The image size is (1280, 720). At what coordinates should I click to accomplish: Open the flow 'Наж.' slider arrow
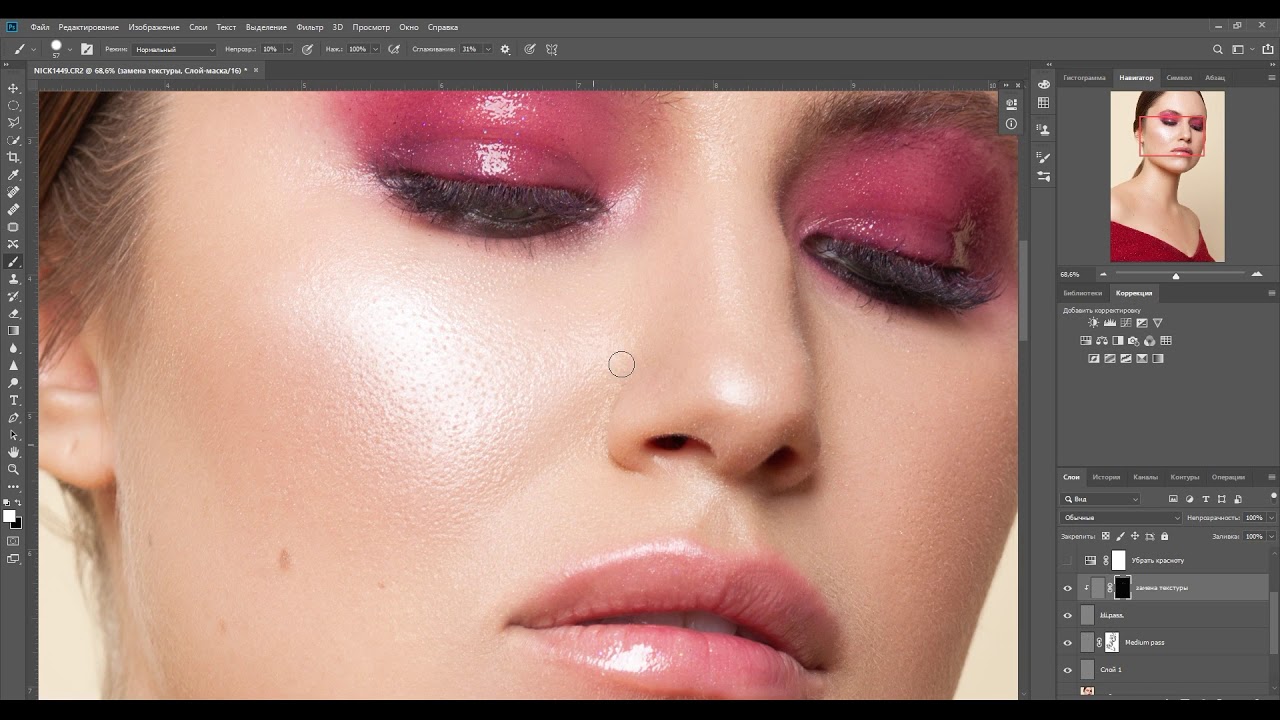click(377, 49)
